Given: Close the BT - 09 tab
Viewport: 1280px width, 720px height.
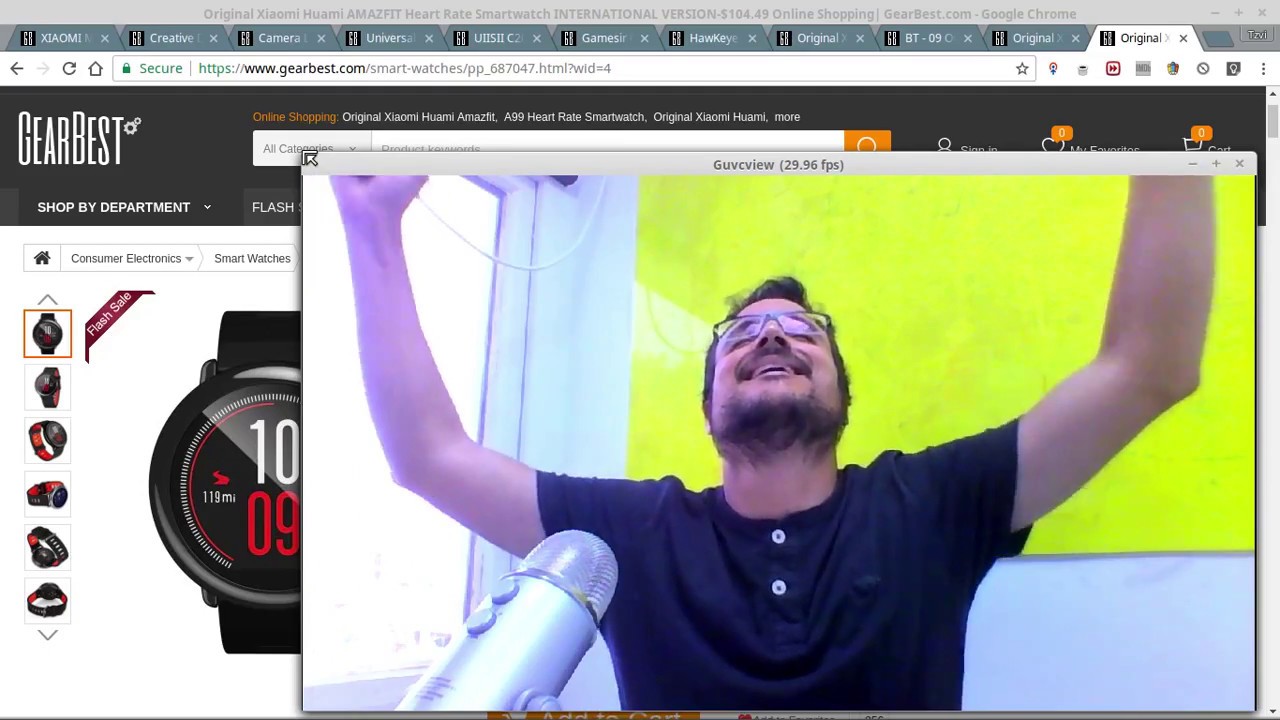Looking at the screenshot, I should point(967,38).
